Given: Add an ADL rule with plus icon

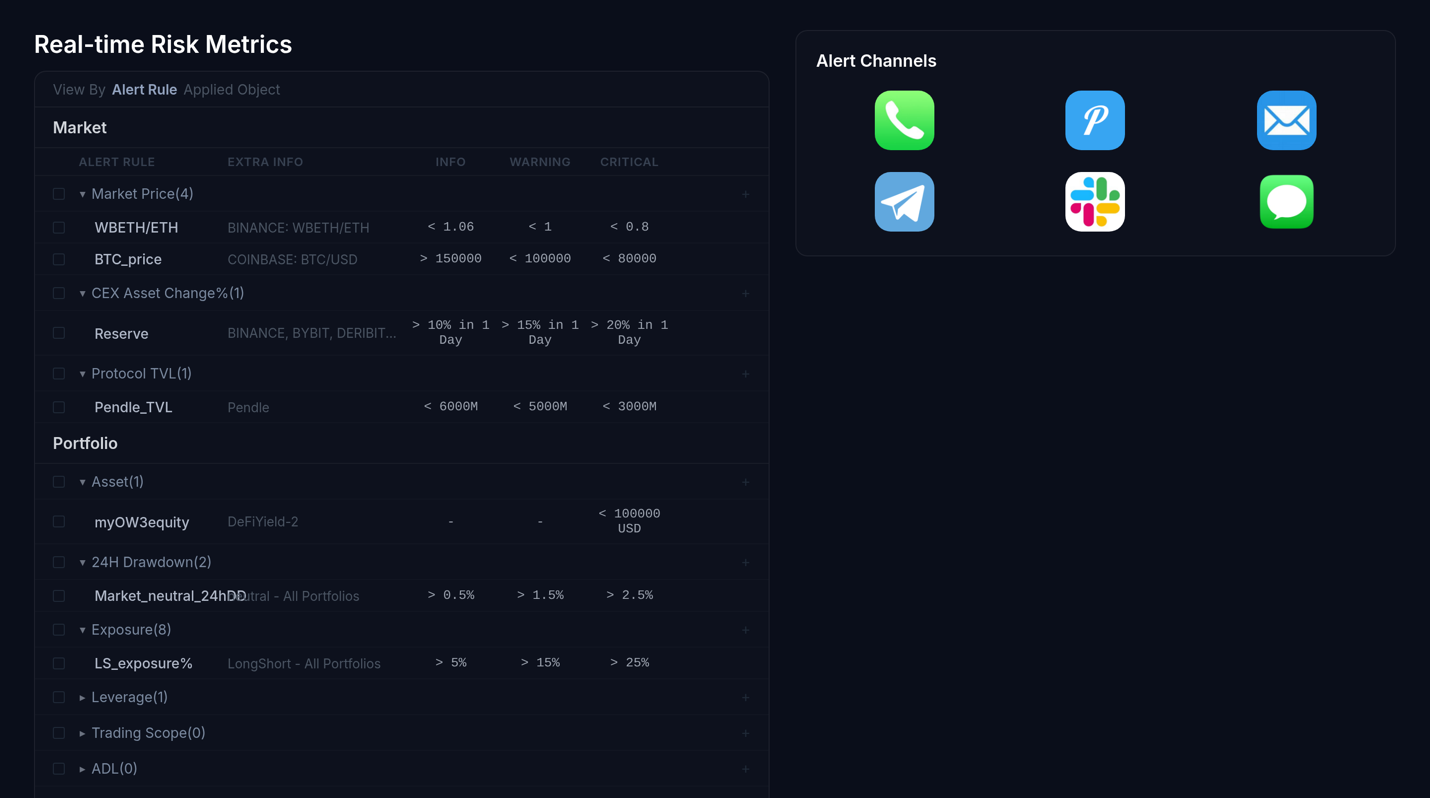Looking at the screenshot, I should pyautogui.click(x=745, y=769).
